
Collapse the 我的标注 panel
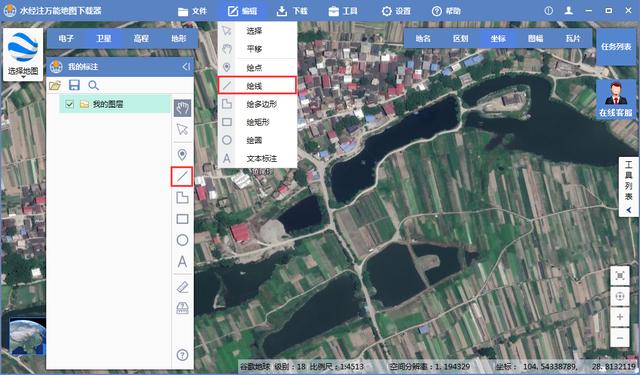[186, 67]
